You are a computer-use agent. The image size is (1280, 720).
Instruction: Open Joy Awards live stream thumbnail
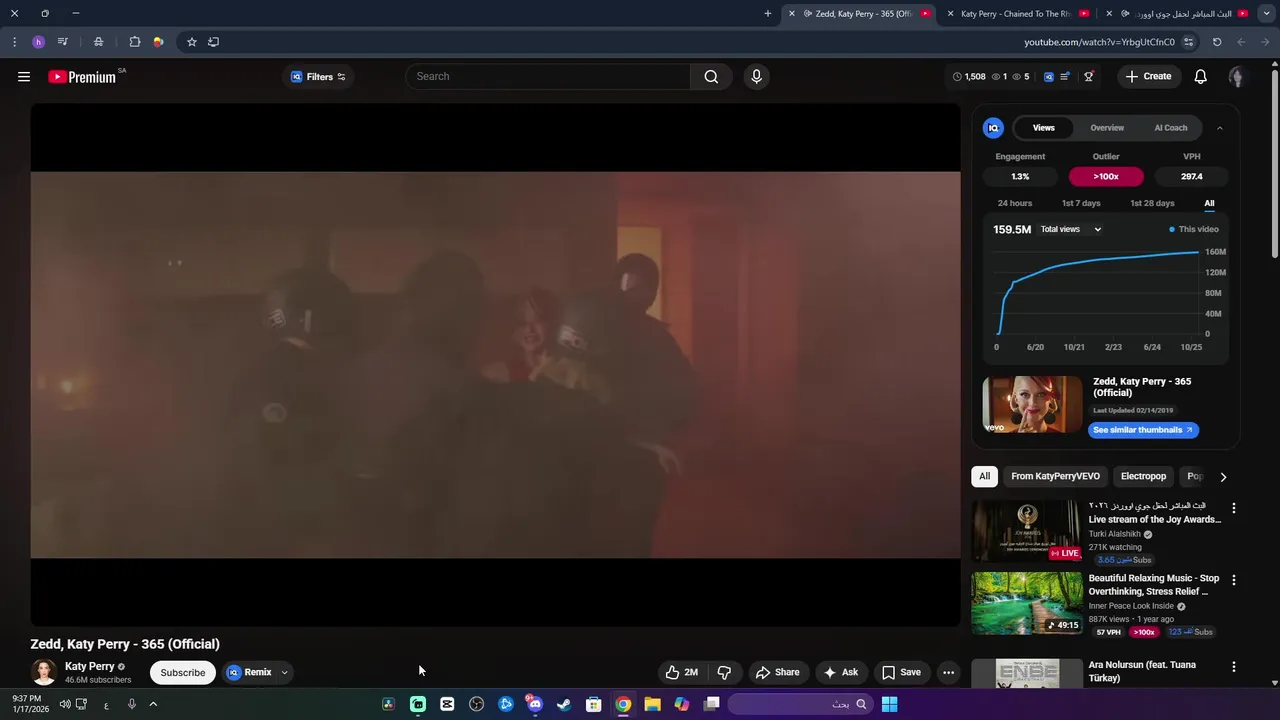click(1027, 531)
